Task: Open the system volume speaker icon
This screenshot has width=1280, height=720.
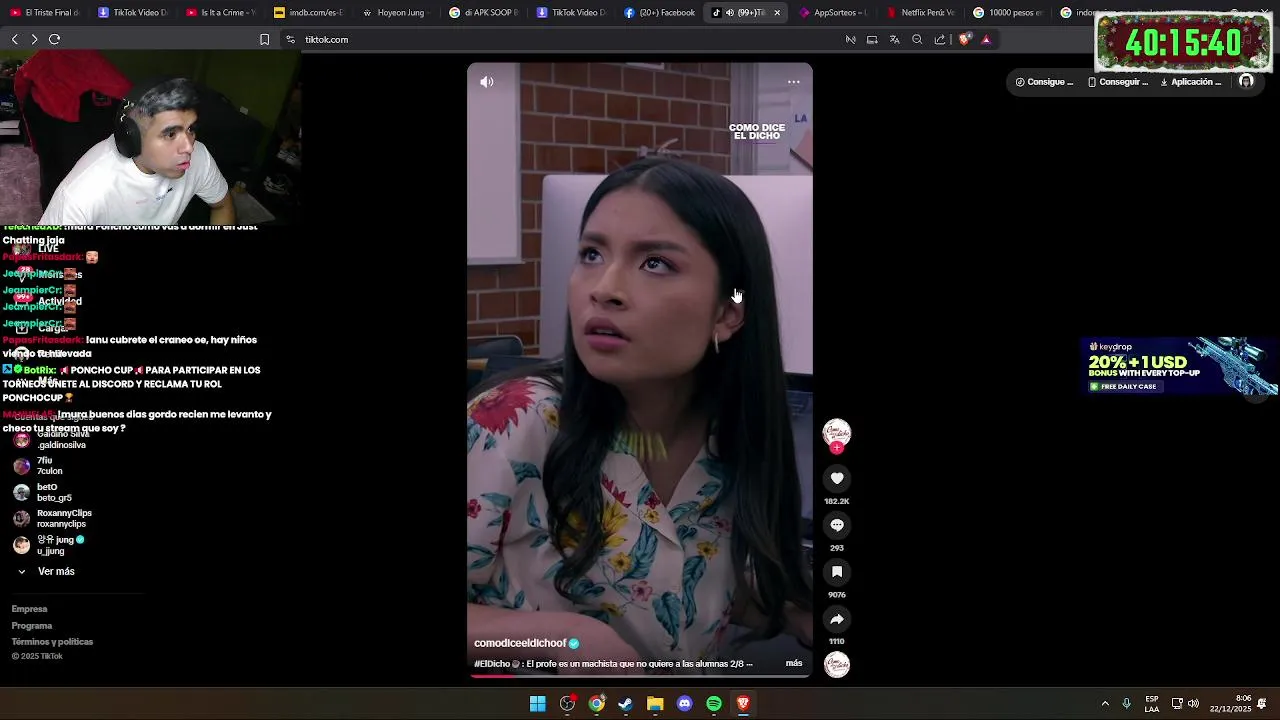Action: tap(1193, 703)
